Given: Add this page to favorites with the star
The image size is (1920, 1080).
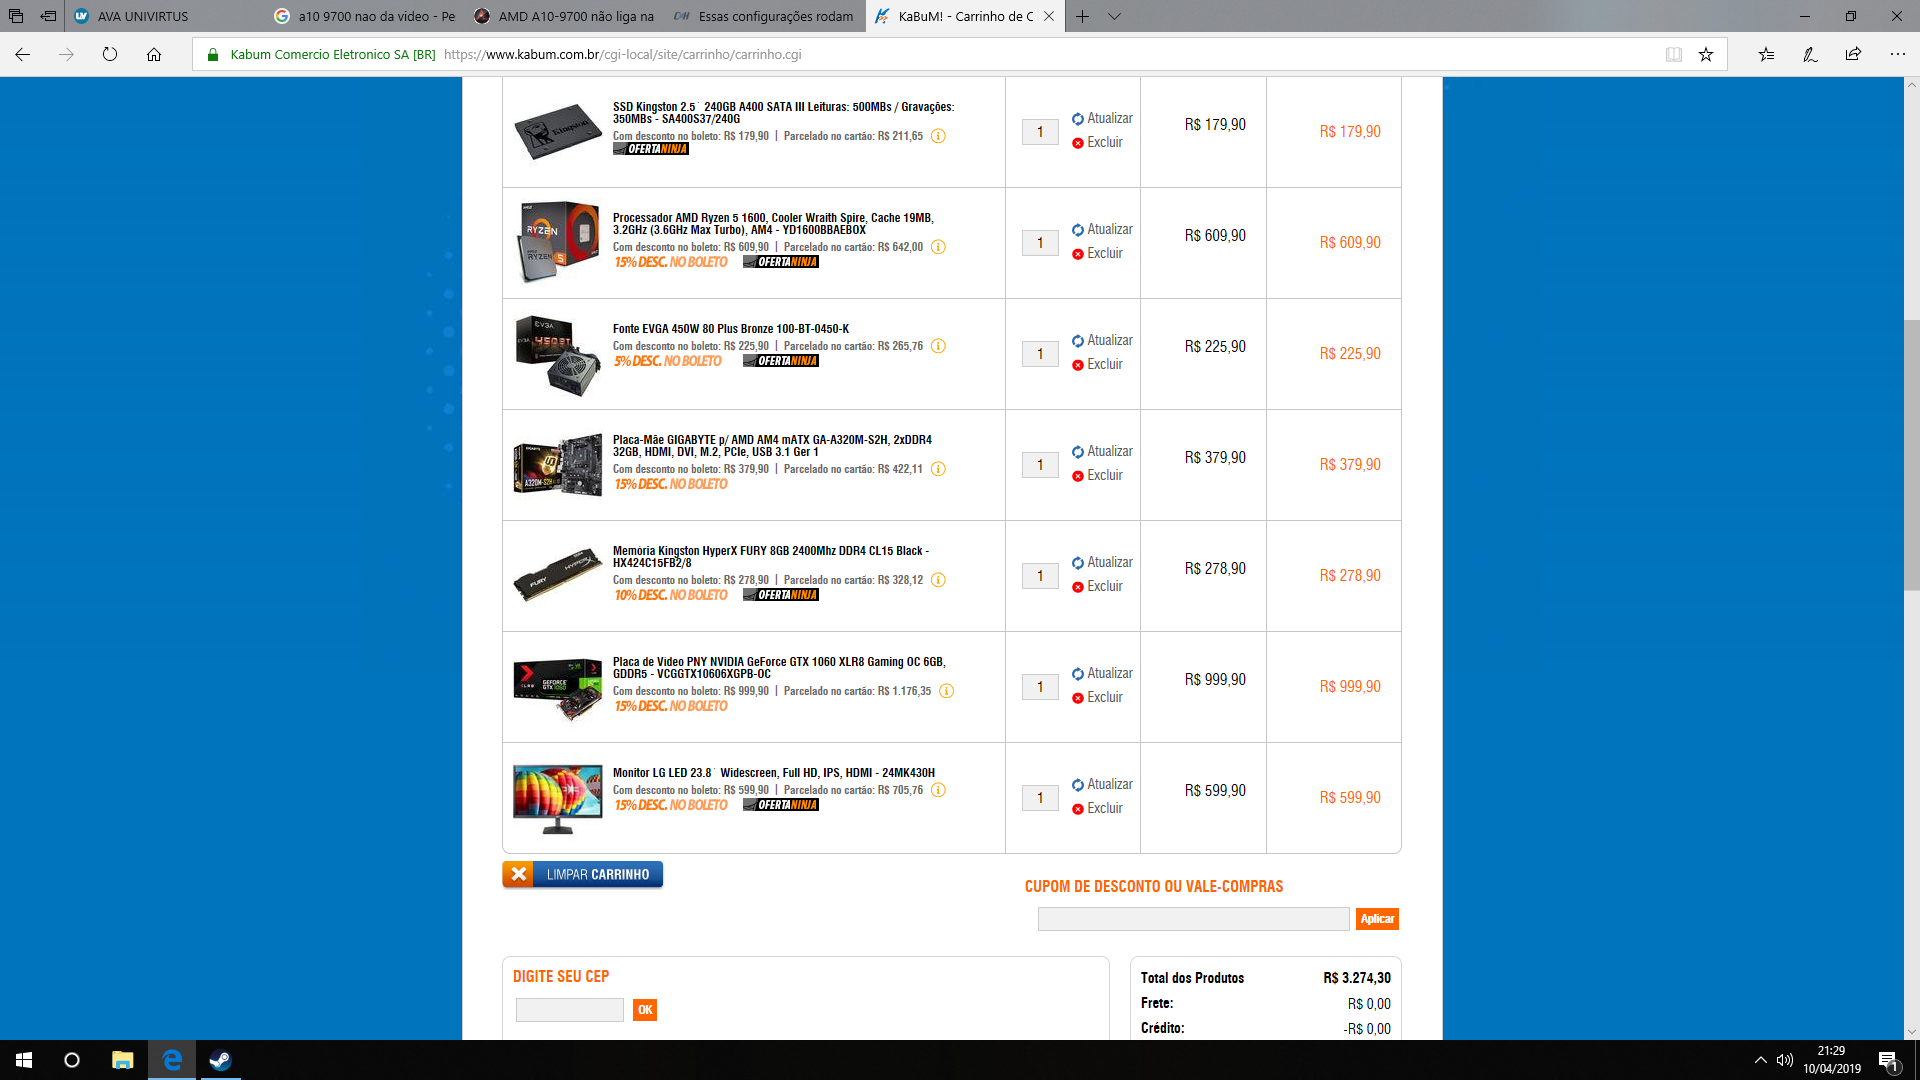Looking at the screenshot, I should pos(1706,54).
